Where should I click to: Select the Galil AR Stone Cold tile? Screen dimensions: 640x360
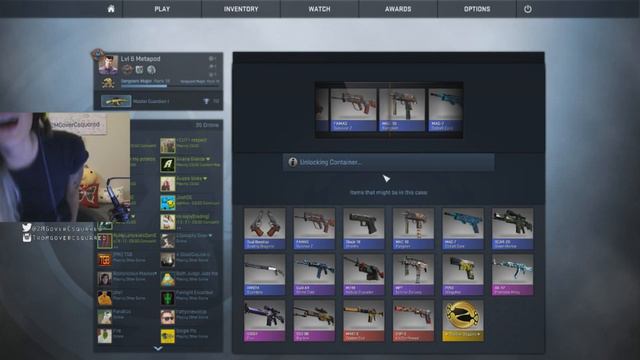(314, 275)
